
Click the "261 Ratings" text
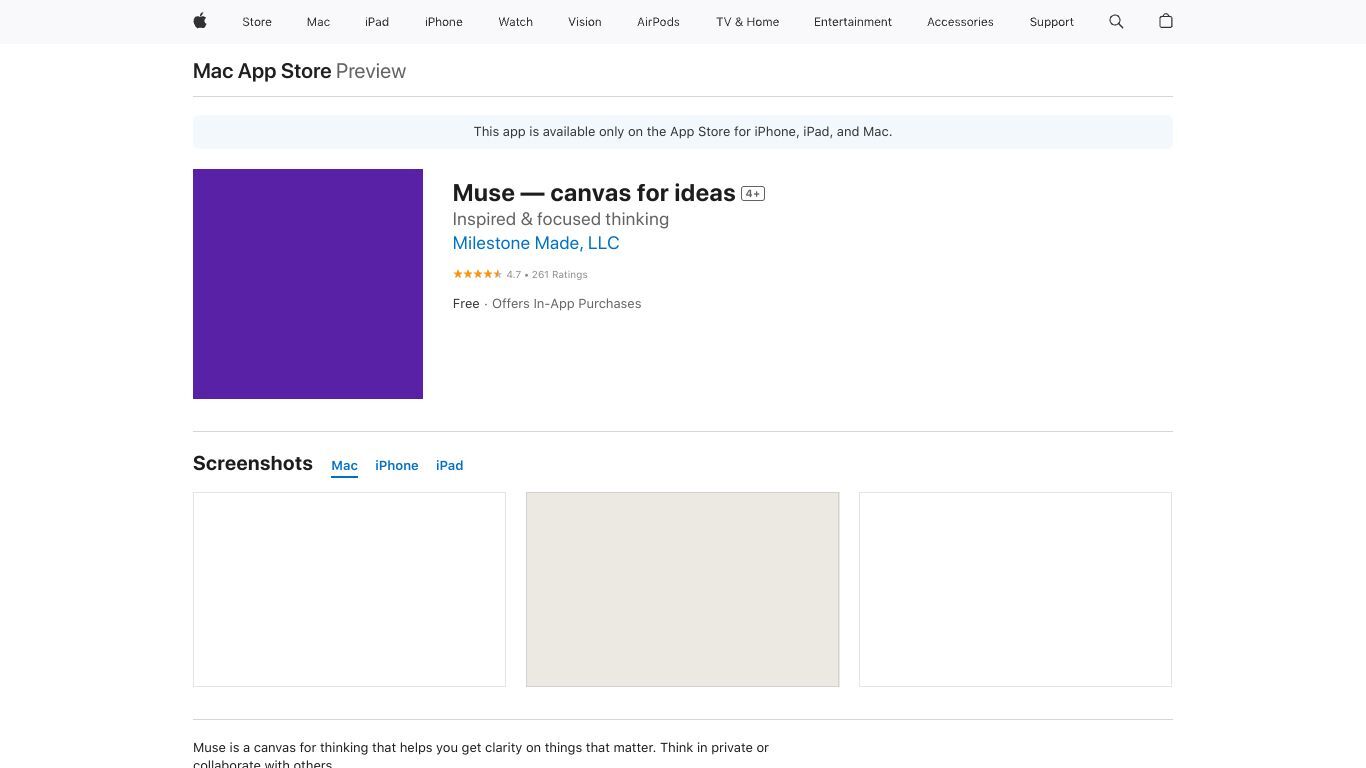tap(560, 274)
